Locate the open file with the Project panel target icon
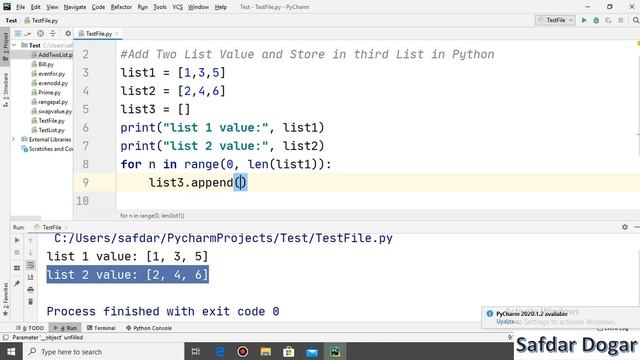This screenshot has height=360, width=640. (x=40, y=33)
